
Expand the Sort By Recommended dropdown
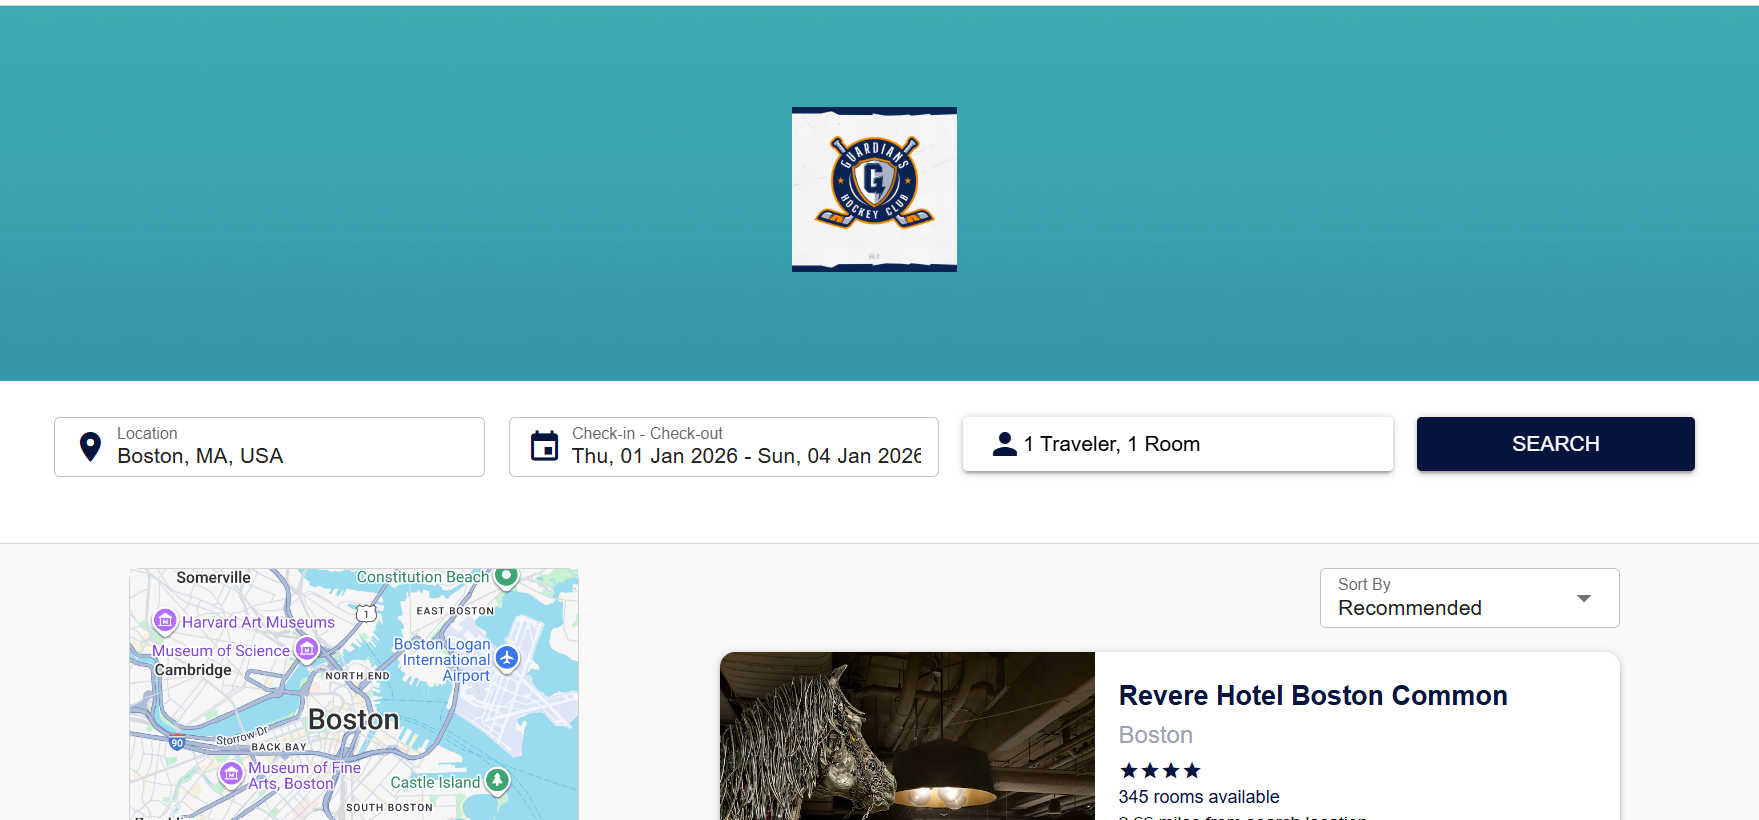(1469, 598)
